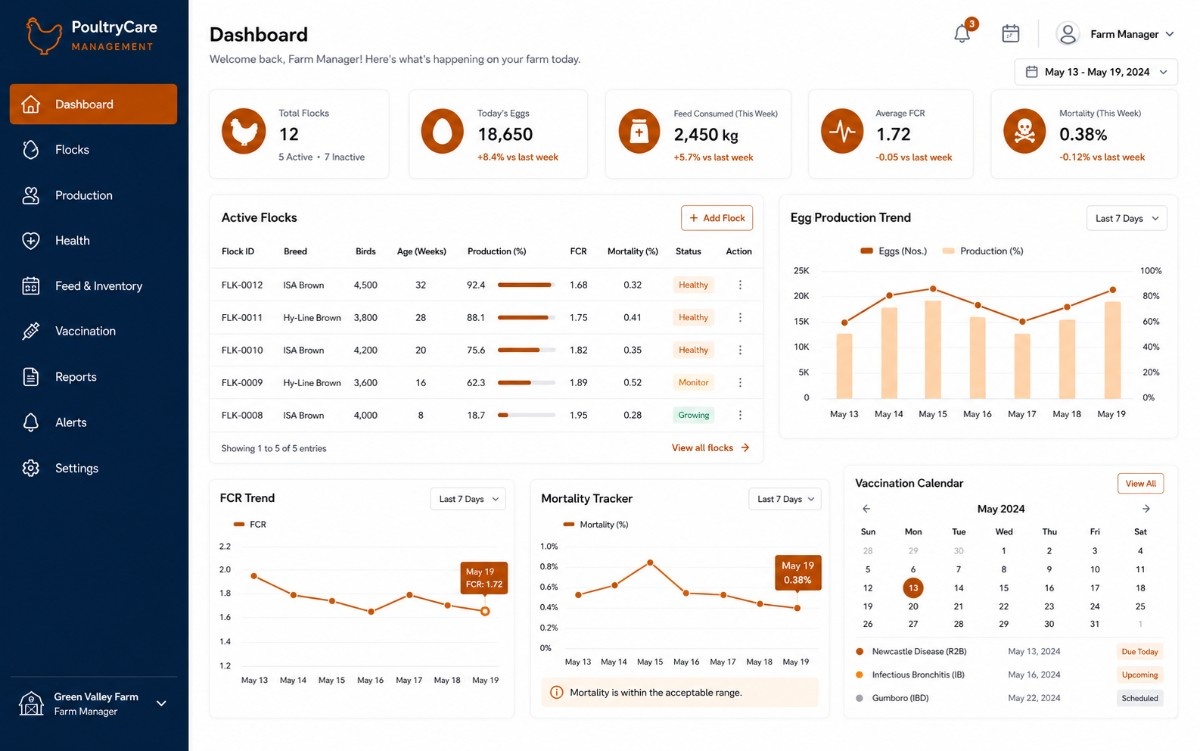
Task: Toggle Production (%) legend series
Action: [x=983, y=251]
